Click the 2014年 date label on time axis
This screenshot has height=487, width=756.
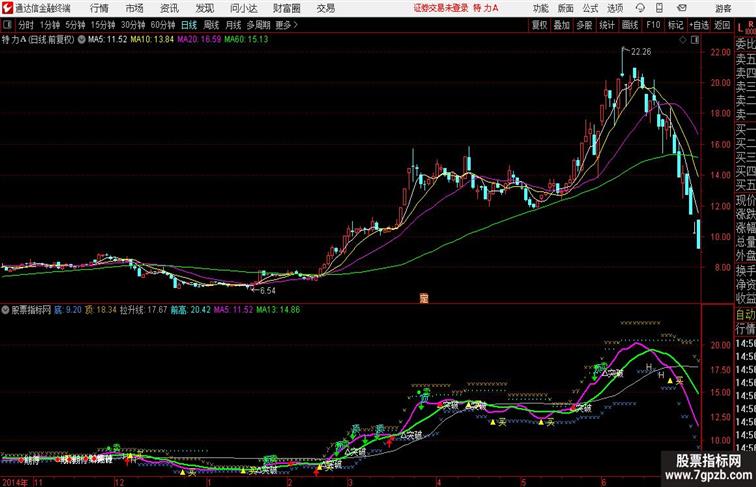[15, 482]
